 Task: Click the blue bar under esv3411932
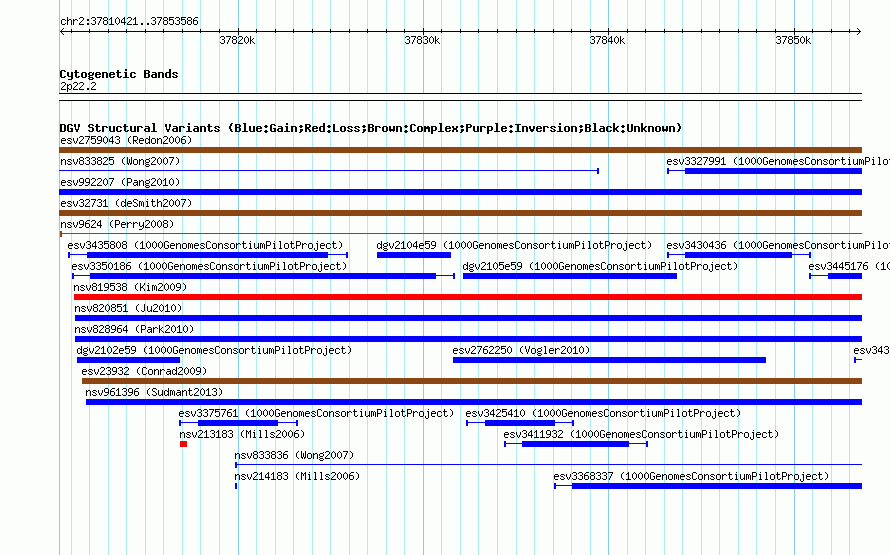pyautogui.click(x=576, y=444)
